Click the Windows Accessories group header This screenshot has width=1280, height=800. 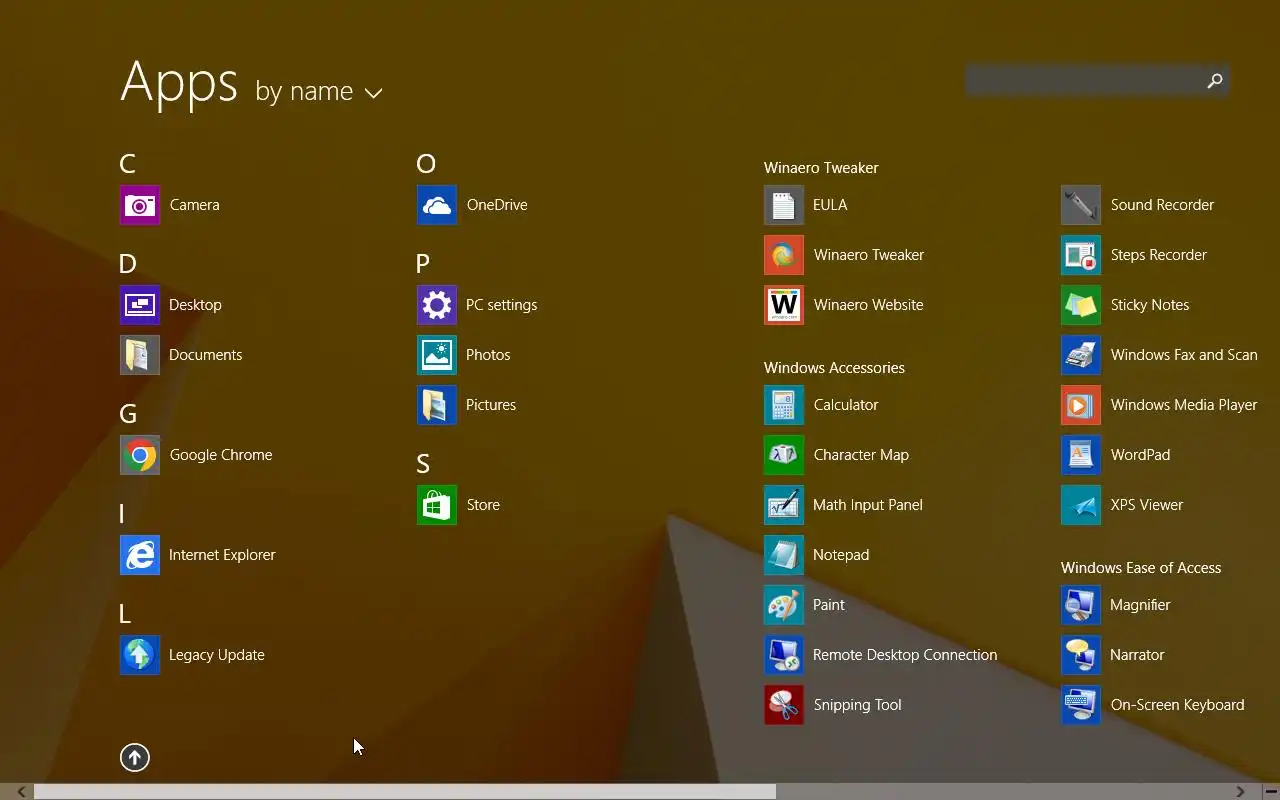(x=834, y=368)
